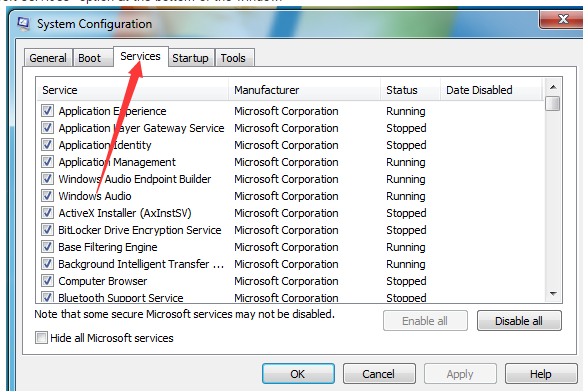The width and height of the screenshot is (583, 391).
Task: Toggle Application Identity checkbox
Action: (x=47, y=145)
